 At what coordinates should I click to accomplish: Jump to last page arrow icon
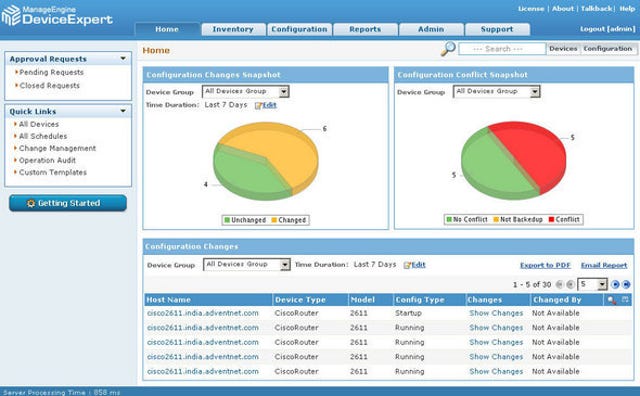(x=626, y=285)
